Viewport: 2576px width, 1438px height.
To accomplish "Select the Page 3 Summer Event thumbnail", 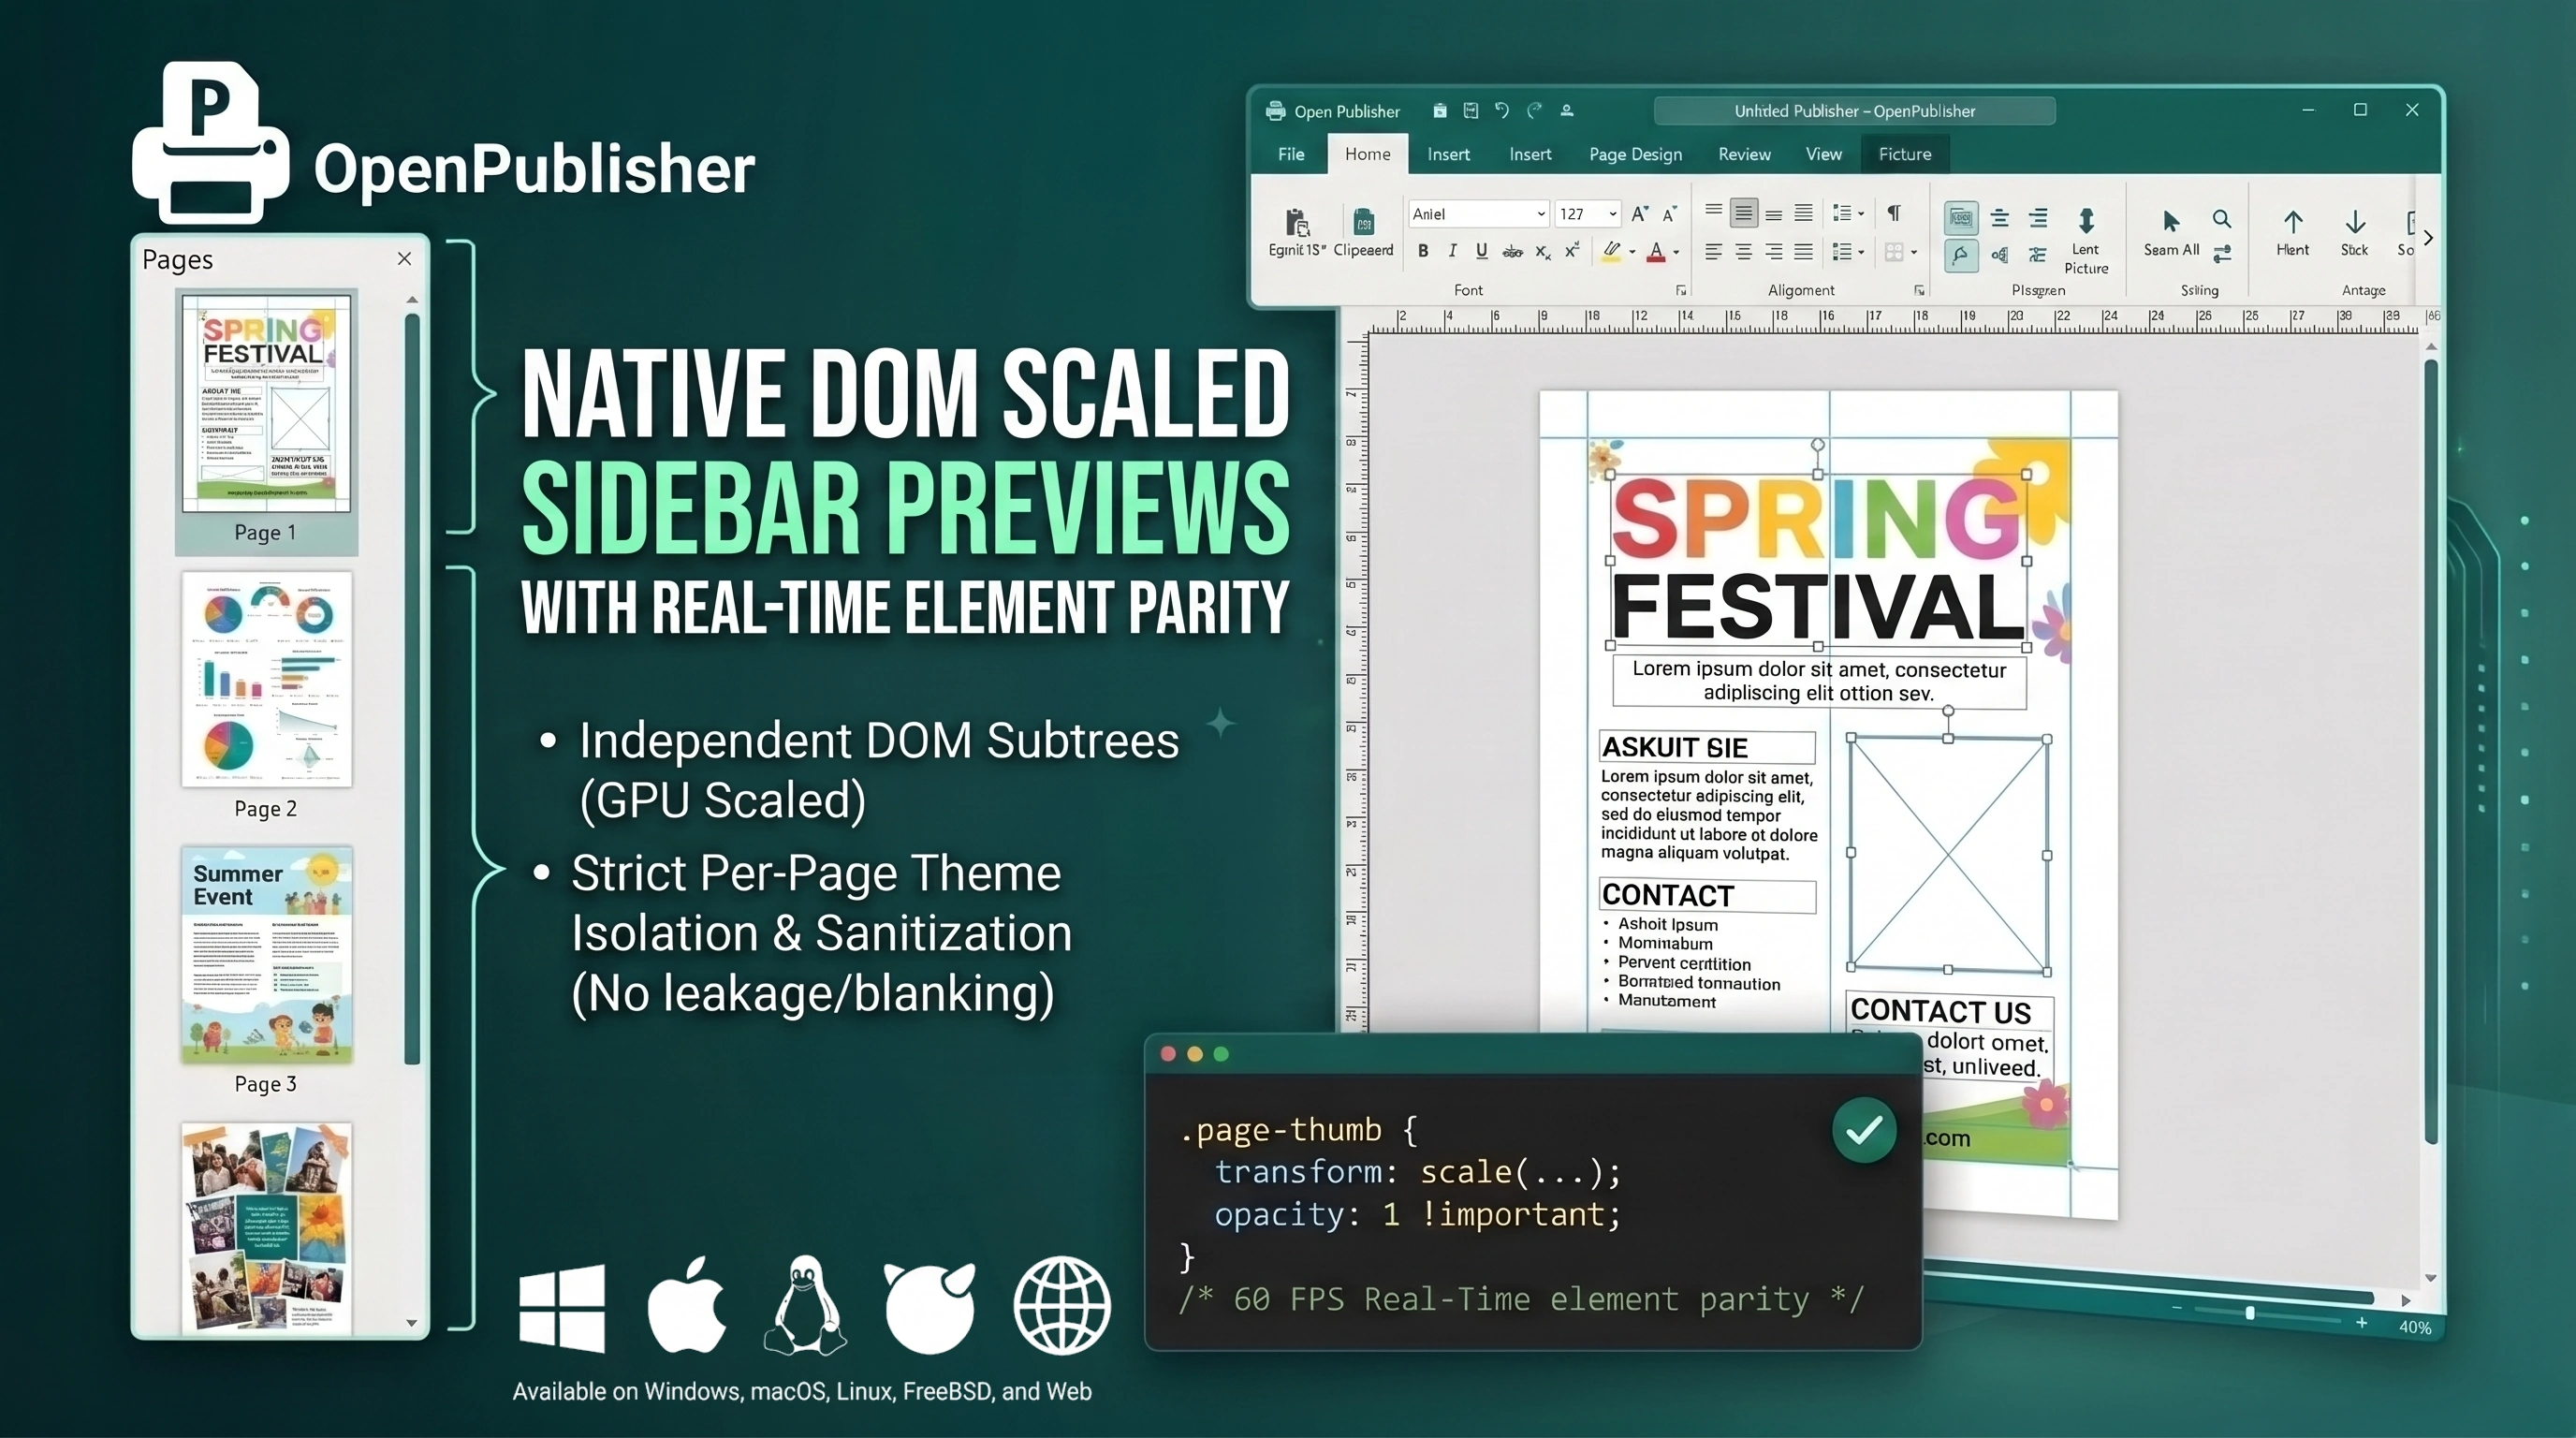I will pyautogui.click(x=266, y=955).
